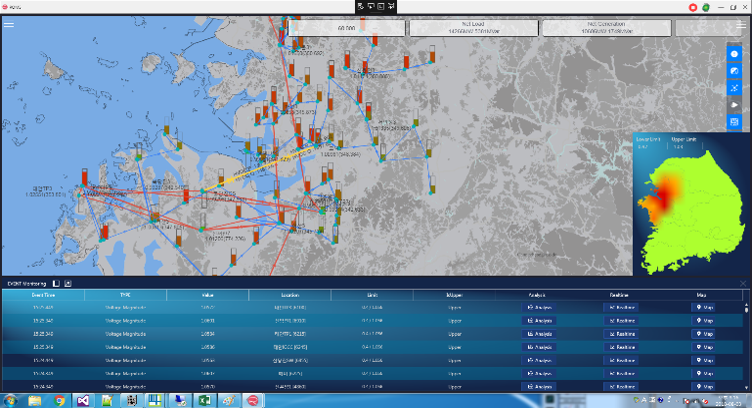Toggle first checkbox beside EVENT Monitoring
The width and height of the screenshot is (752, 408).
click(58, 284)
